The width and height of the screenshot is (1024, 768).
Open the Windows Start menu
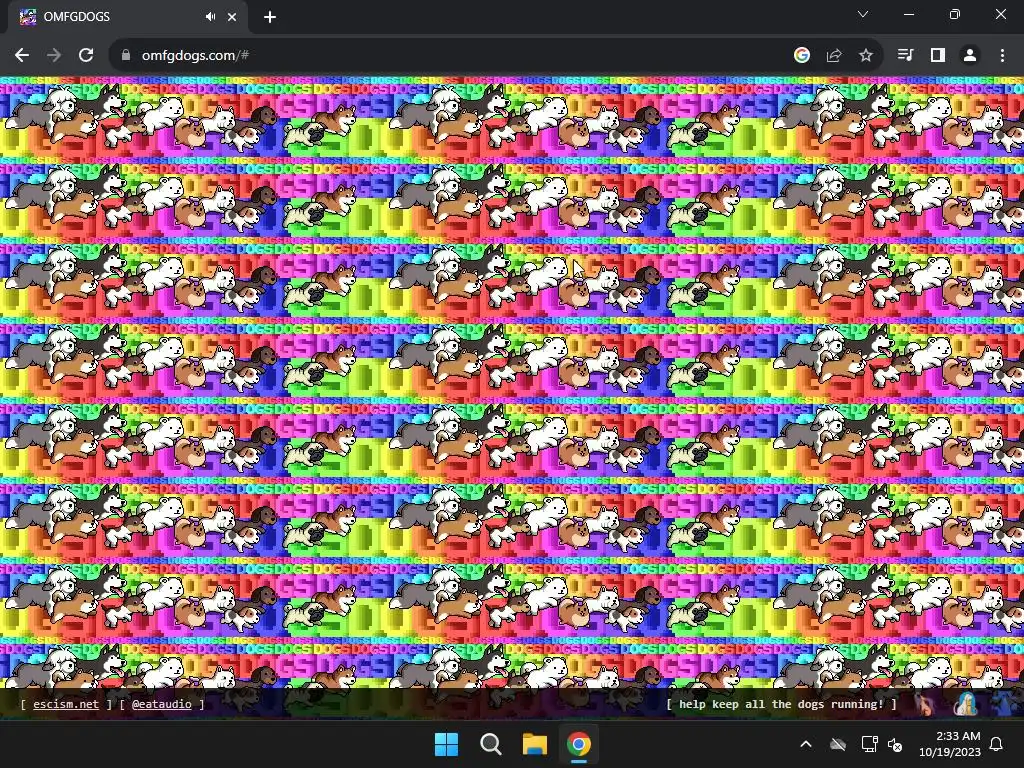[x=447, y=744]
